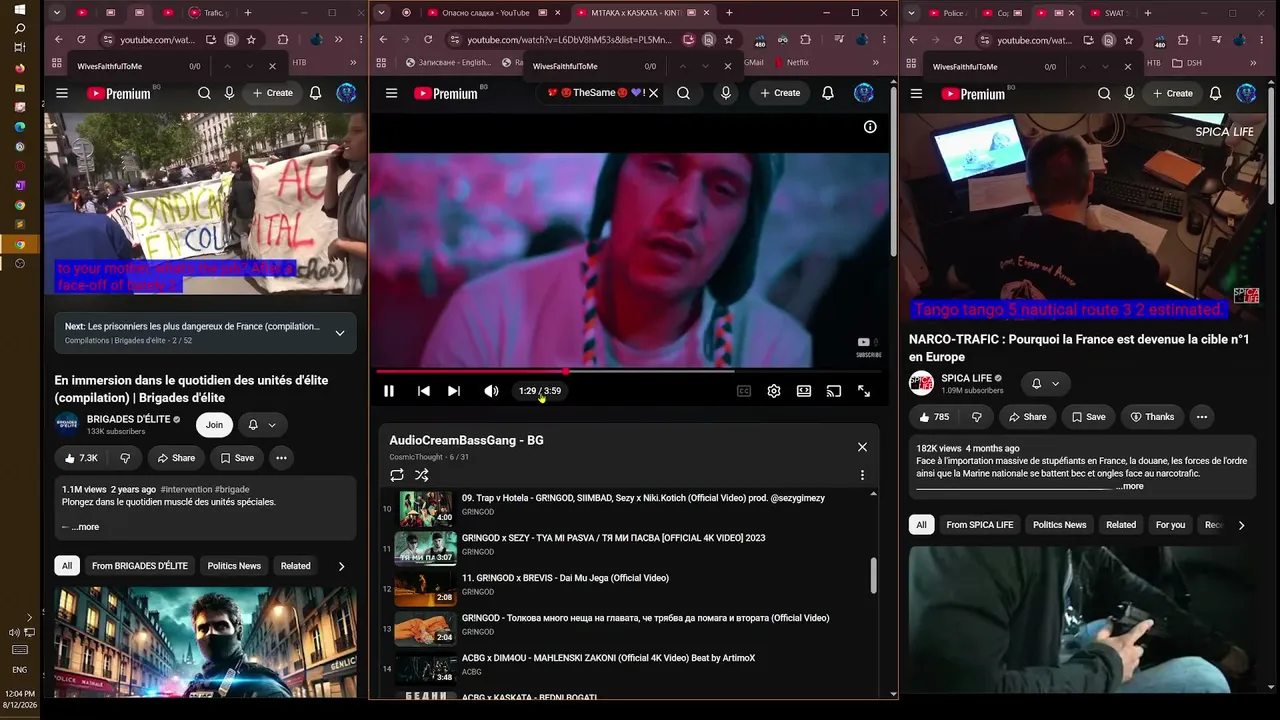
Task: Cast the middle video to a TV
Action: [x=834, y=391]
